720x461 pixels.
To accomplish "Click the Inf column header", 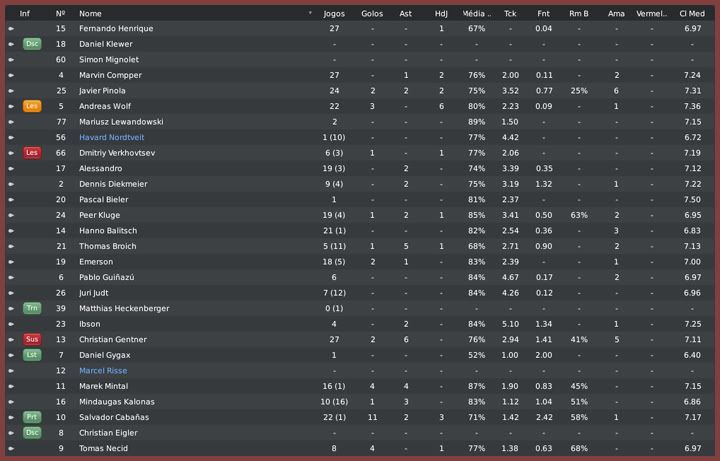I will 25,14.
